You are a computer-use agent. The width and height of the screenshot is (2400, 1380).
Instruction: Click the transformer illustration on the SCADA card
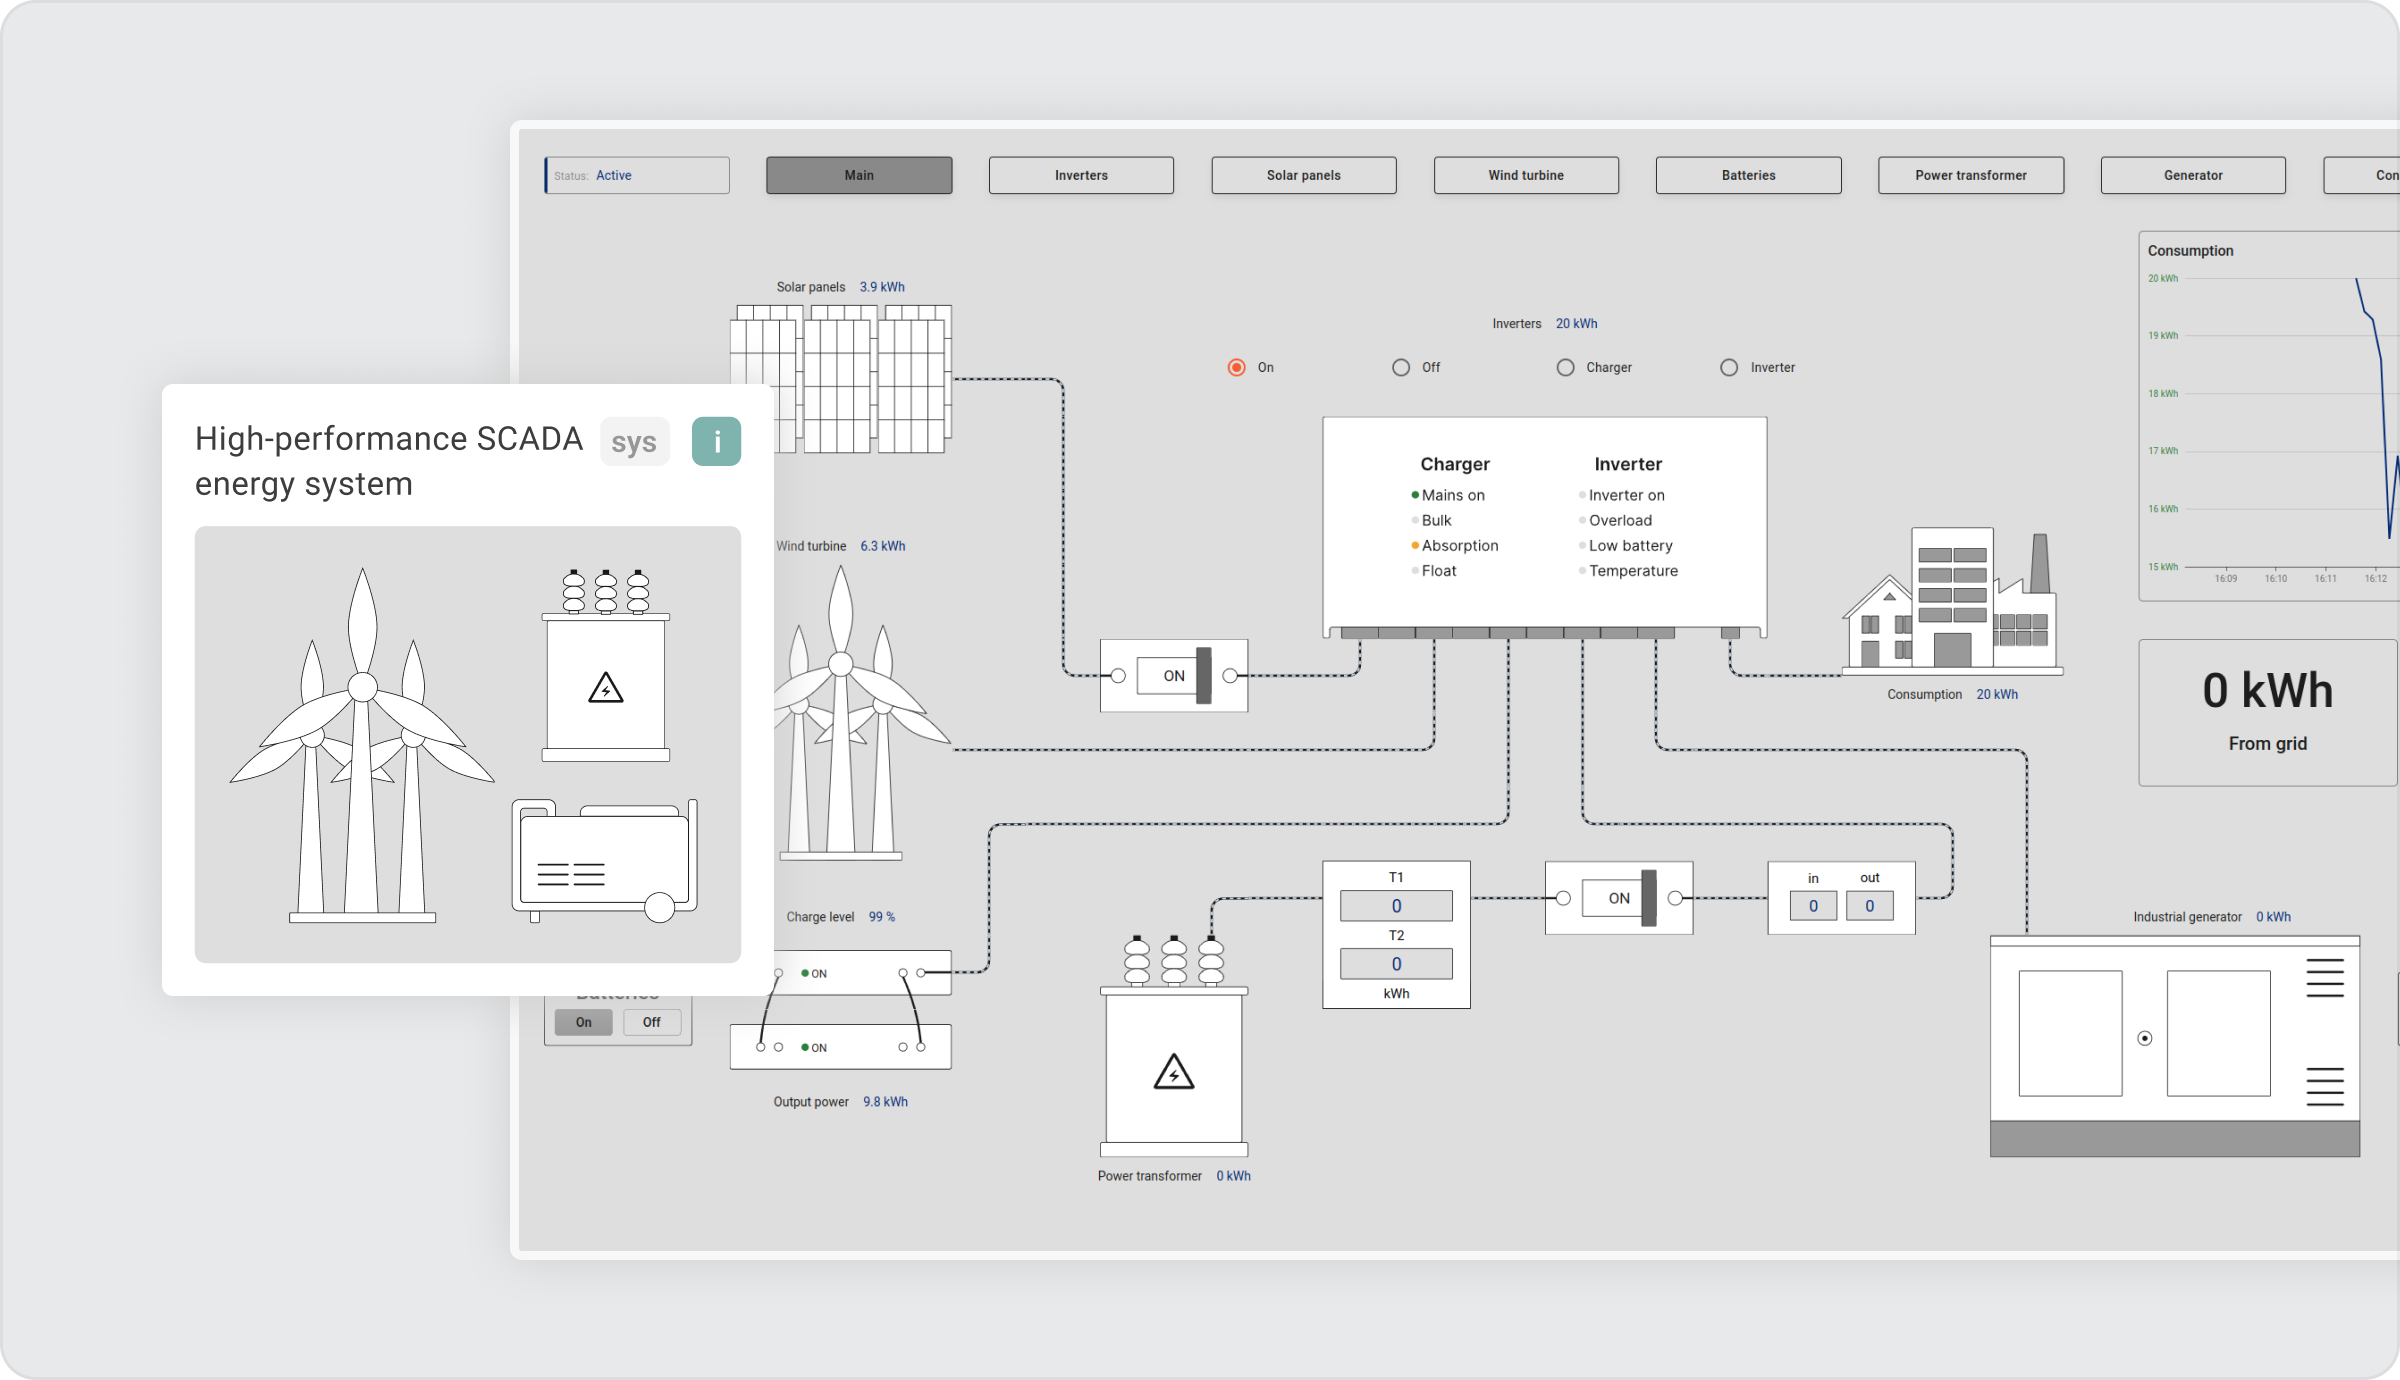click(x=605, y=665)
